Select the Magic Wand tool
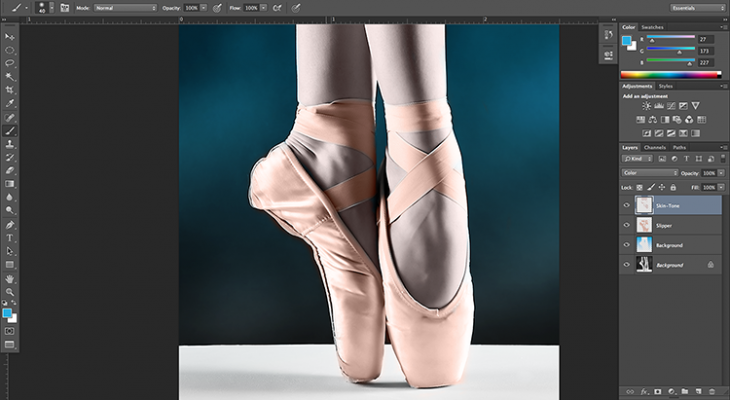This screenshot has height=400, width=730. click(10, 75)
